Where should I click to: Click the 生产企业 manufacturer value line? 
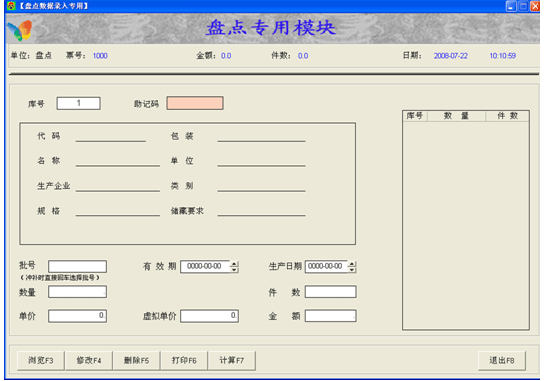[x=118, y=187]
